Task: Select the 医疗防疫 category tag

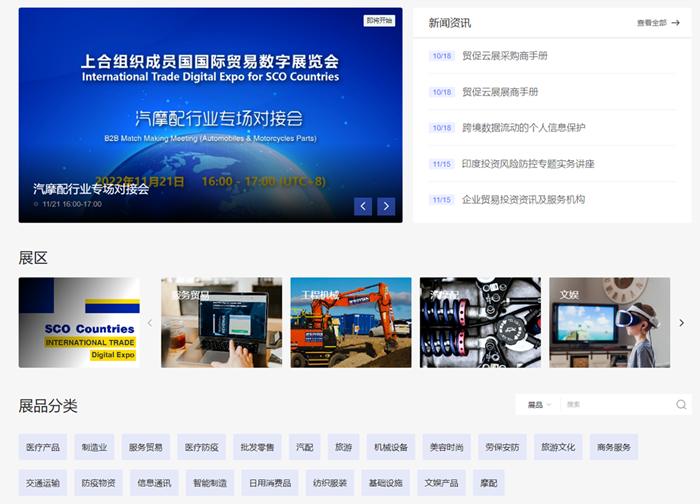Action: point(201,447)
